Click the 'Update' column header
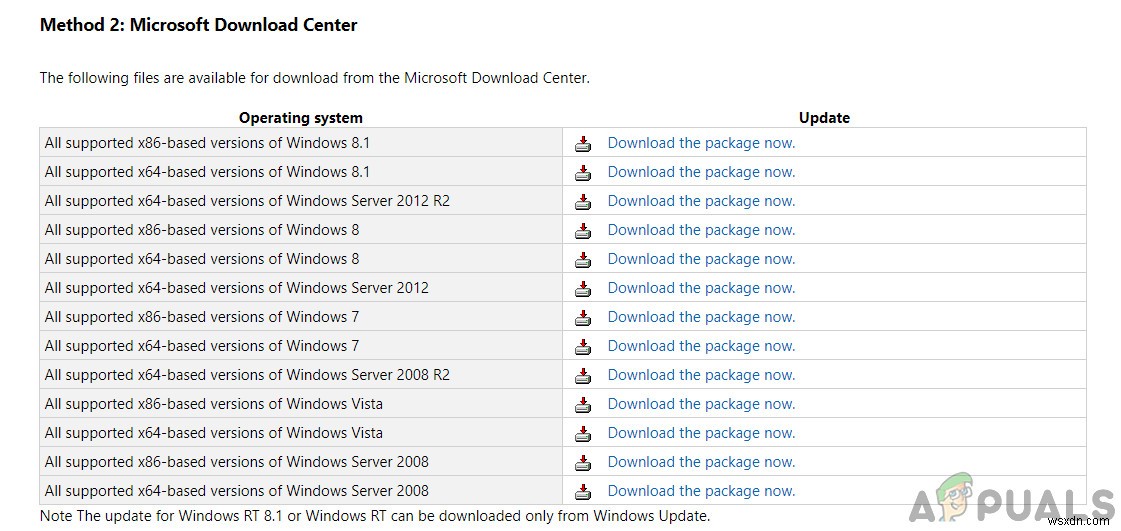This screenshot has height=531, width=1121. [824, 118]
